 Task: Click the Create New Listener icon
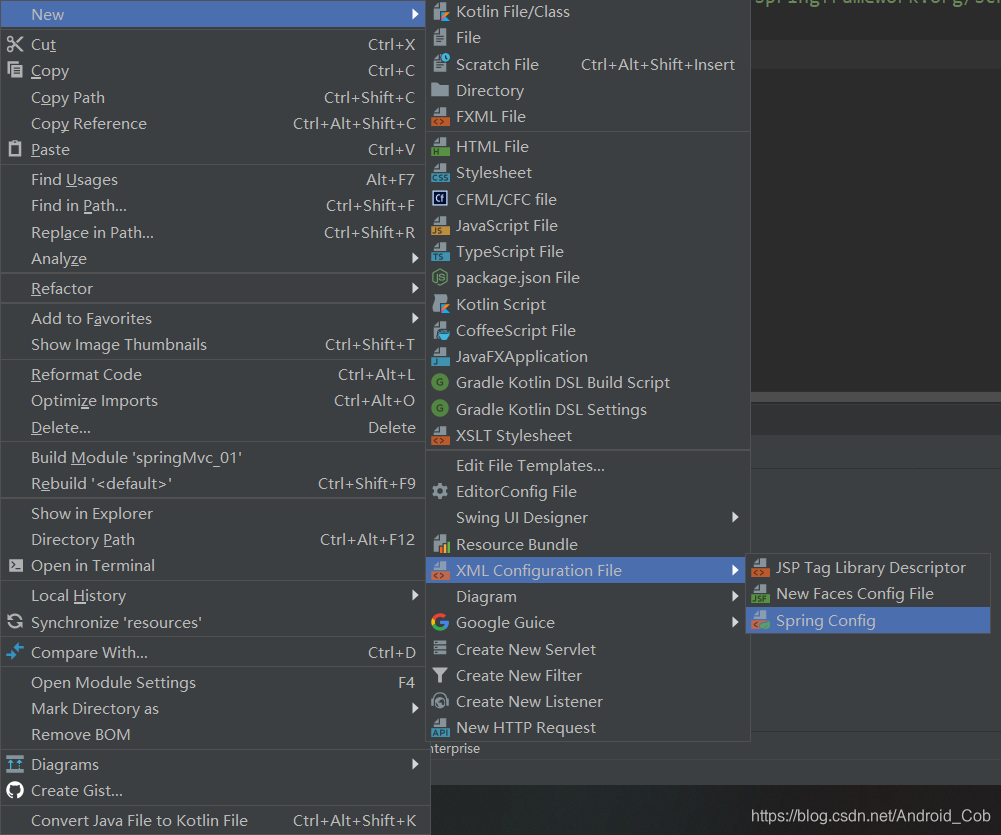coord(440,701)
